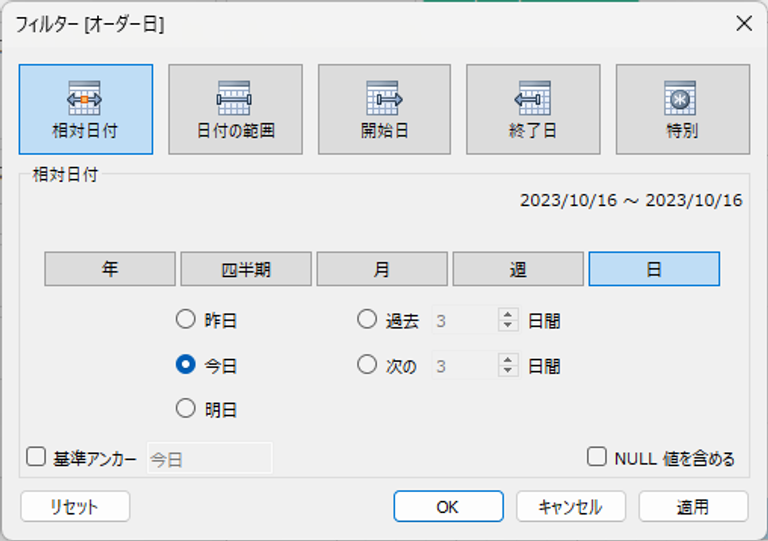This screenshot has width=768, height=541.
Task: Select the 過去 N 日間 radio option
Action: (367, 319)
